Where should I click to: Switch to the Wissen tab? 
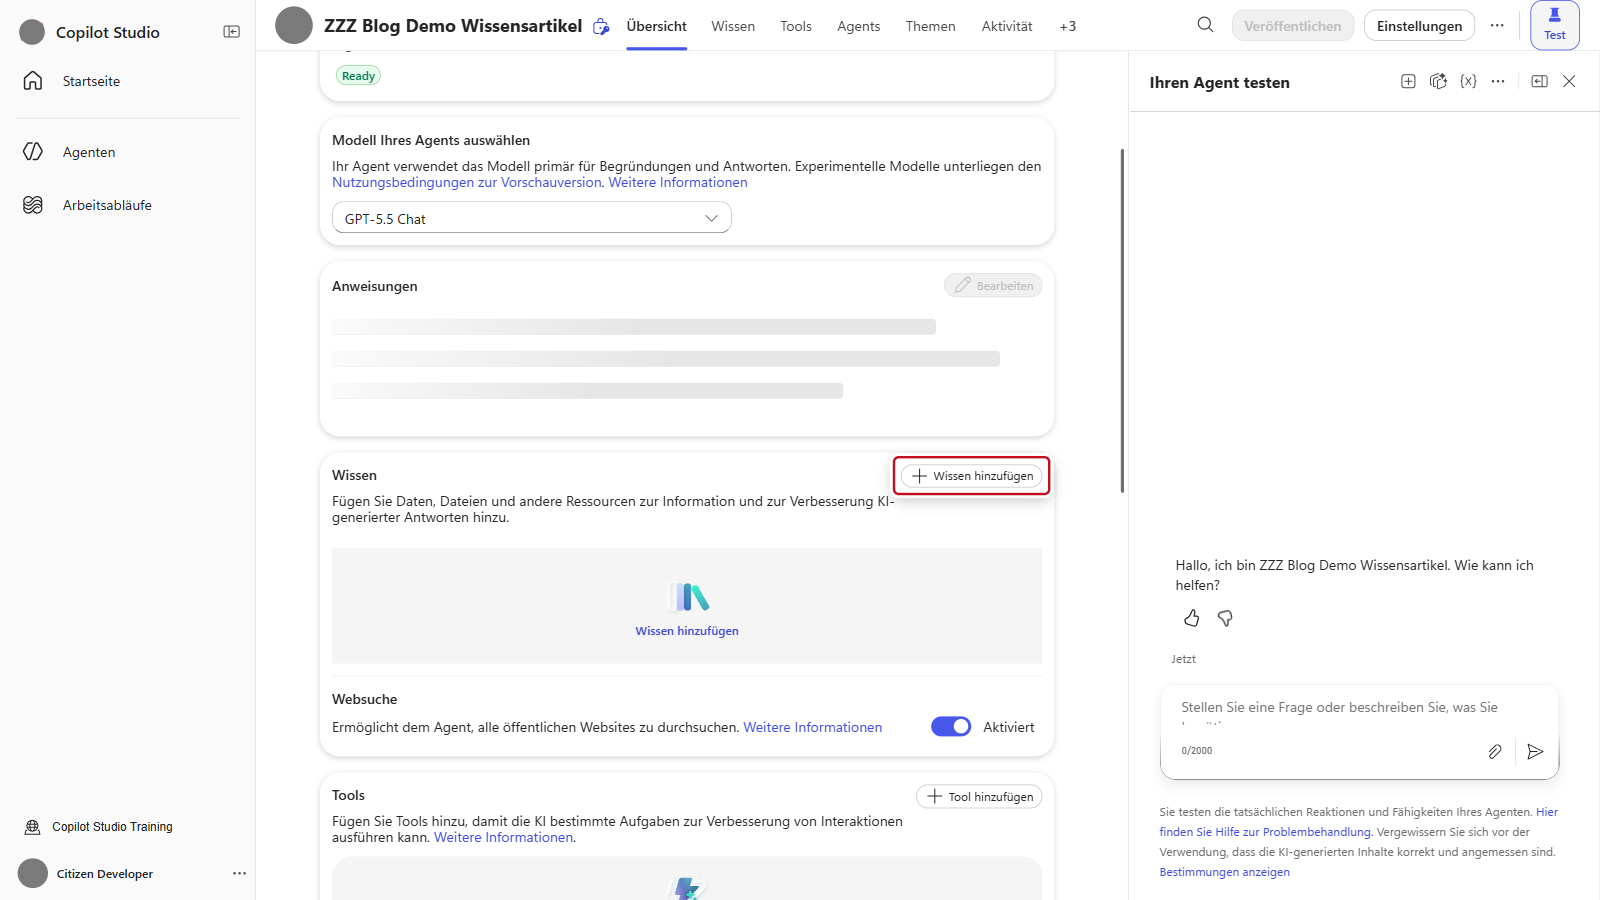point(733,26)
